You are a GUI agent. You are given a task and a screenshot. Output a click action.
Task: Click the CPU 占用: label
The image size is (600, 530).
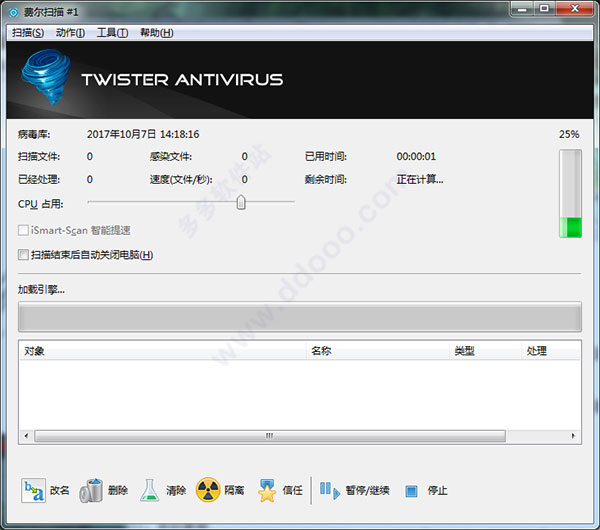(41, 204)
